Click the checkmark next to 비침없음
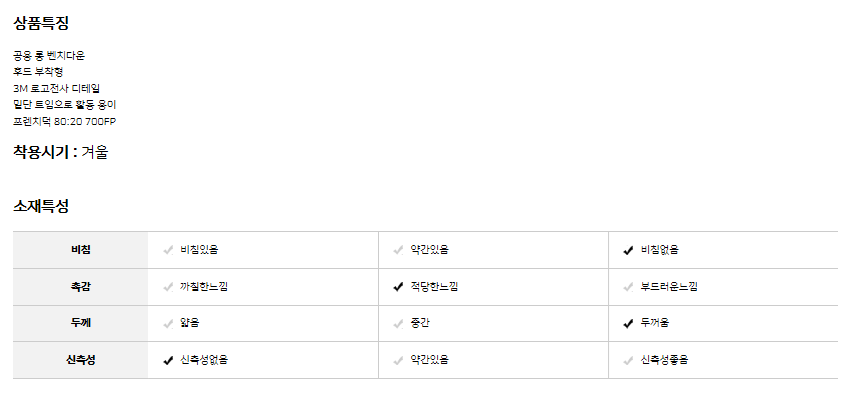Screen dimensions: 861x404 629,251
